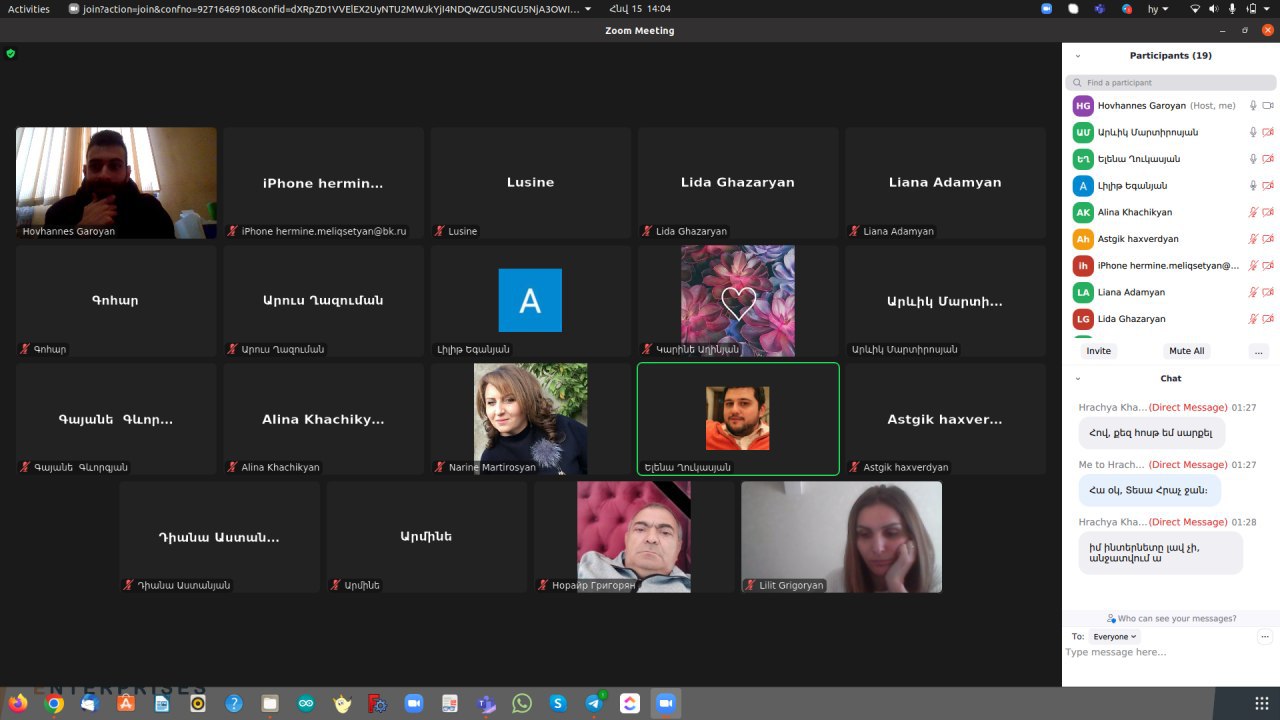1280x720 pixels.
Task: Click Zoom tray icon in top bar
Action: point(1047,8)
